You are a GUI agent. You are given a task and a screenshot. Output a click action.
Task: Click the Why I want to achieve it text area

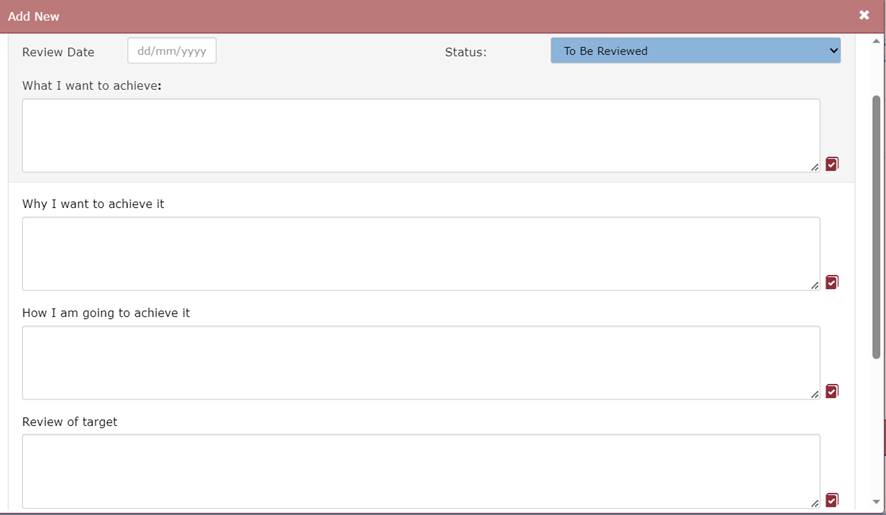pyautogui.click(x=421, y=254)
